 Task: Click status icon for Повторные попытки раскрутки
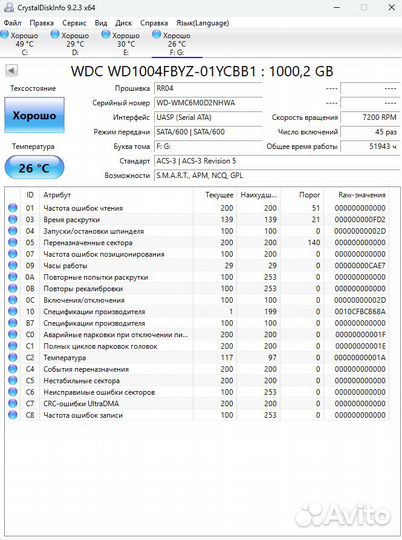[x=13, y=277]
